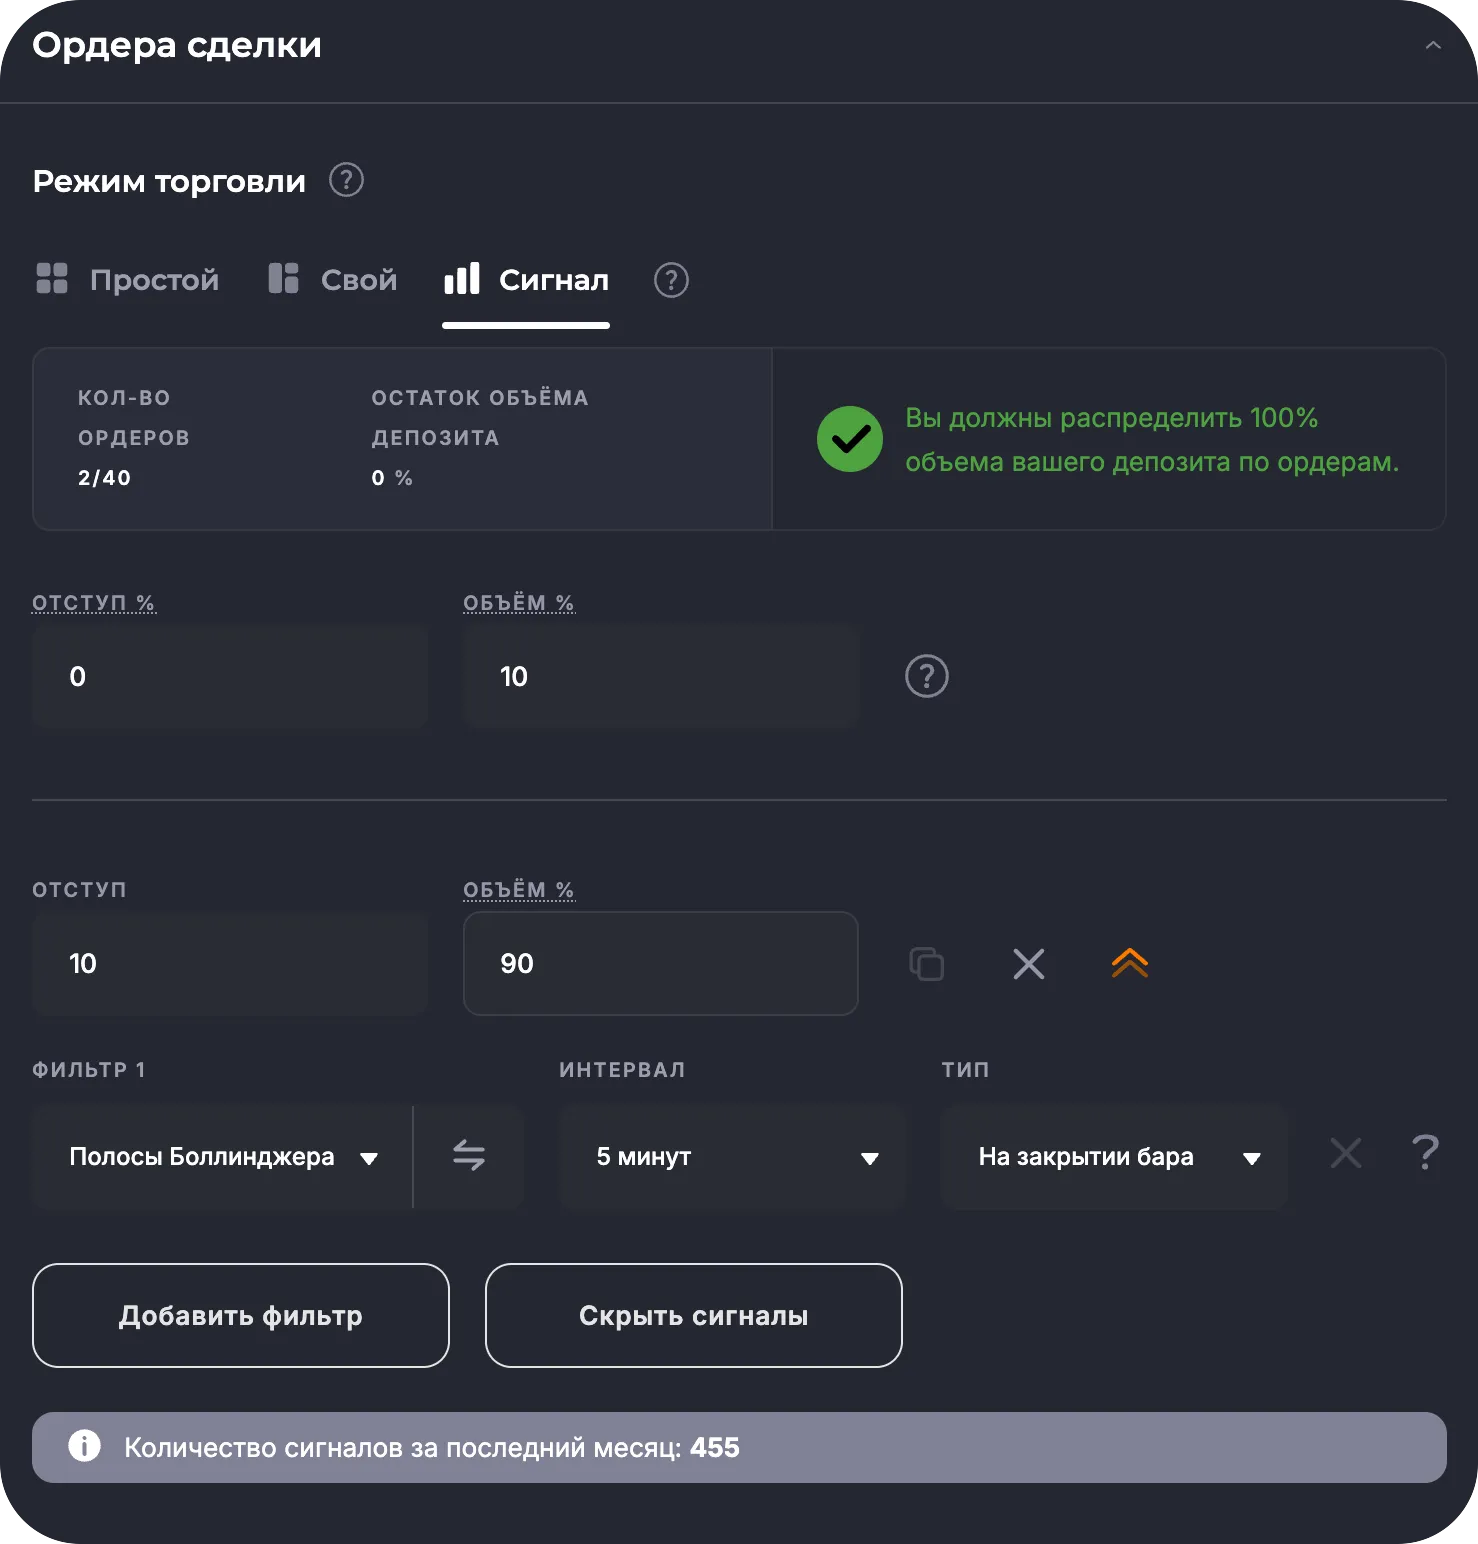This screenshot has height=1544, width=1478.
Task: Click the Скрыть сигналы button
Action: [x=693, y=1316]
